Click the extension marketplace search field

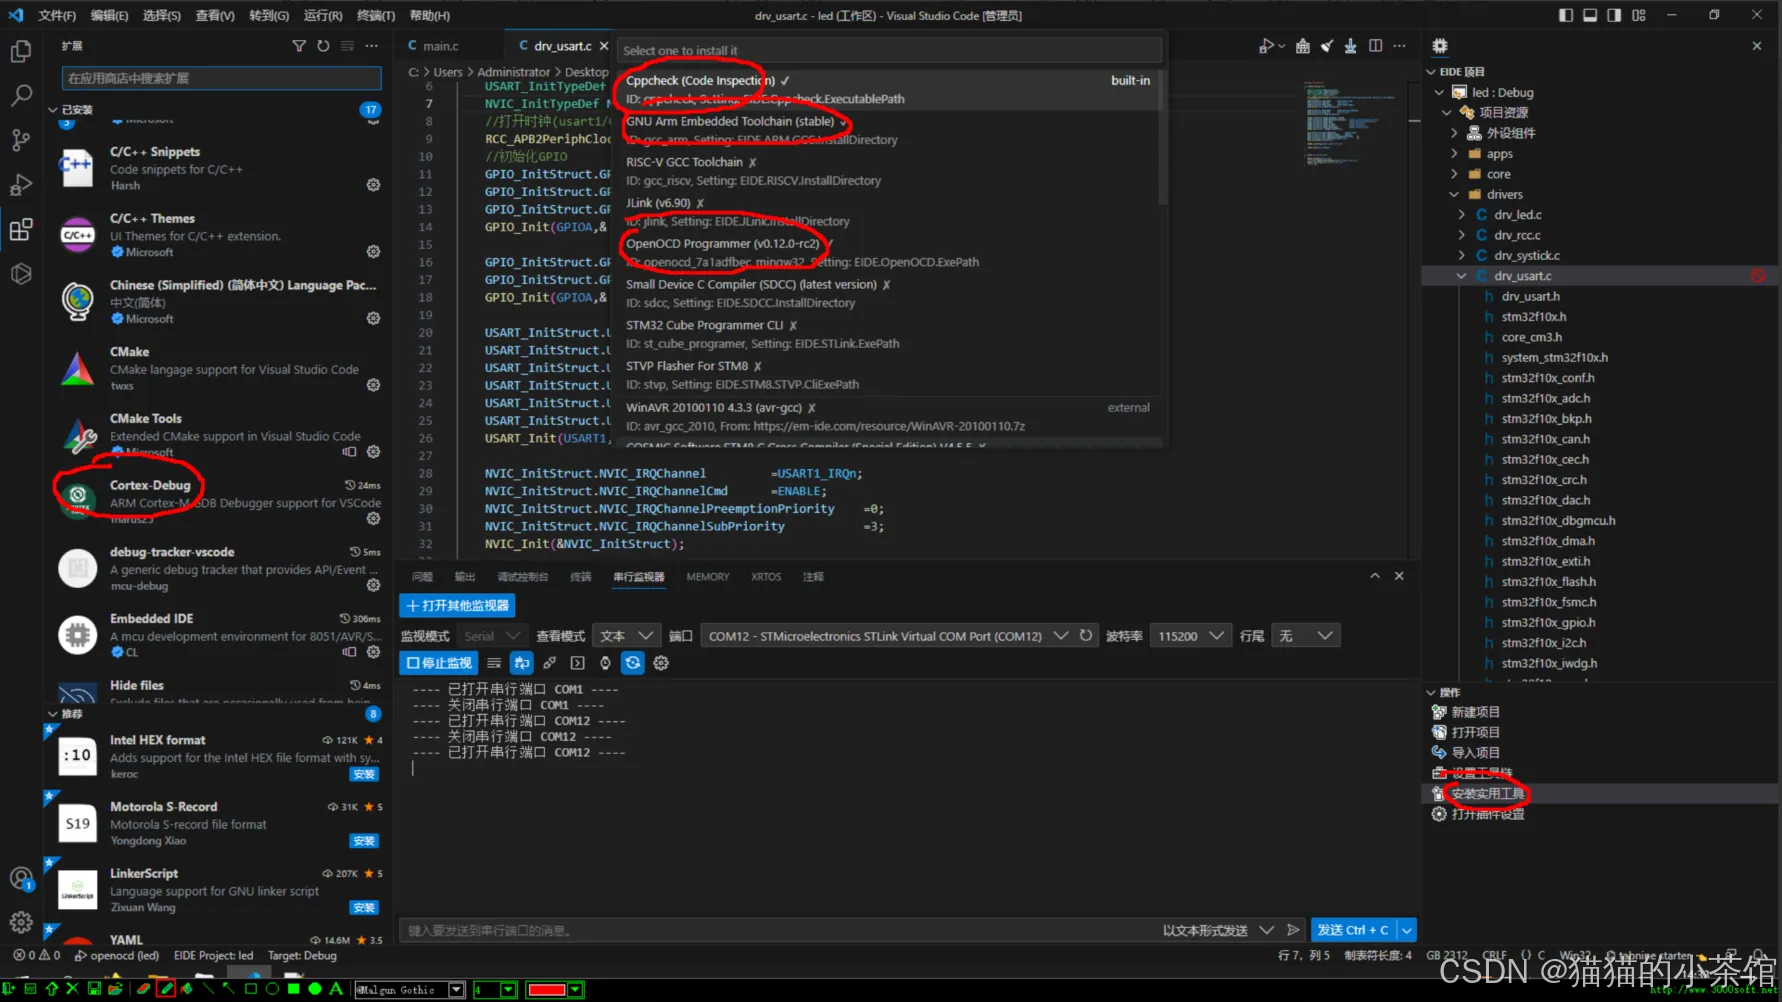222,78
